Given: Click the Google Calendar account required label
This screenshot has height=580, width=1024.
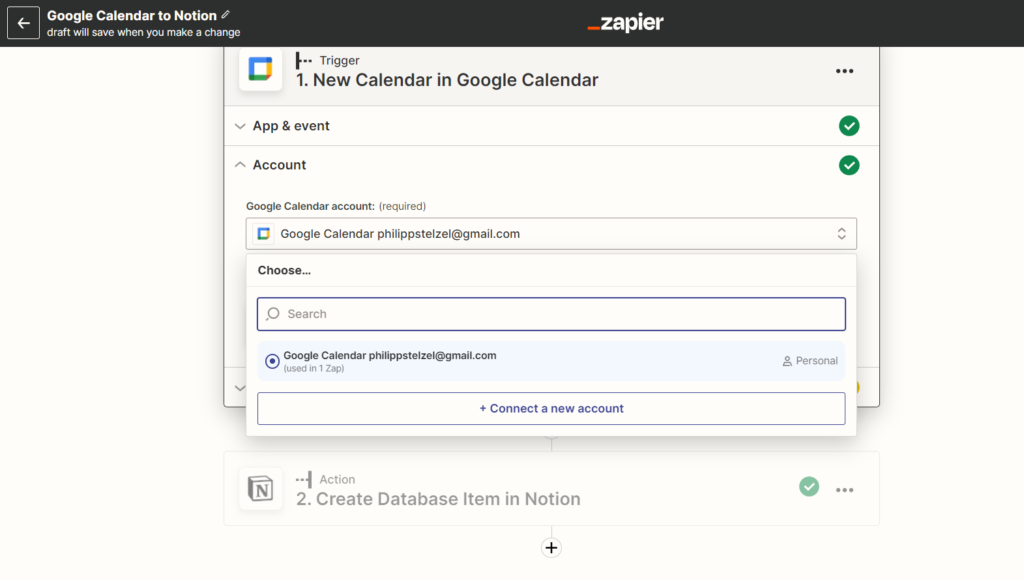Looking at the screenshot, I should (336, 206).
